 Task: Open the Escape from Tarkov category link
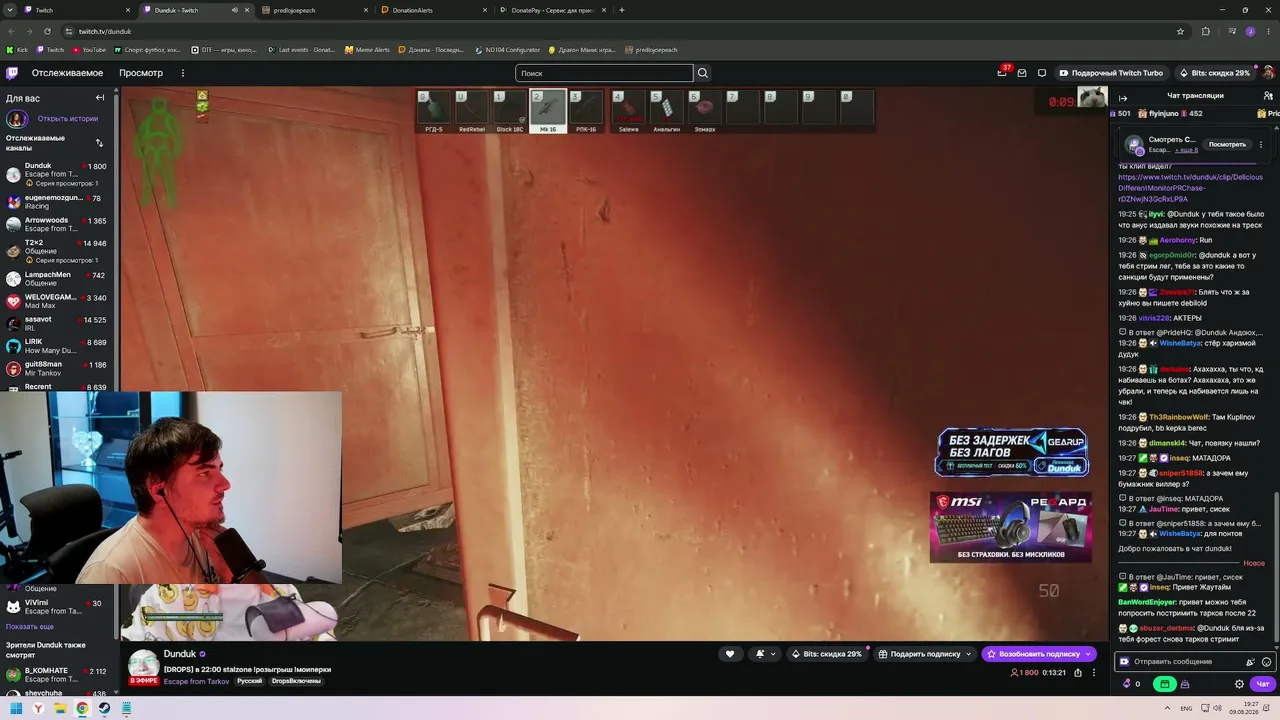click(197, 681)
